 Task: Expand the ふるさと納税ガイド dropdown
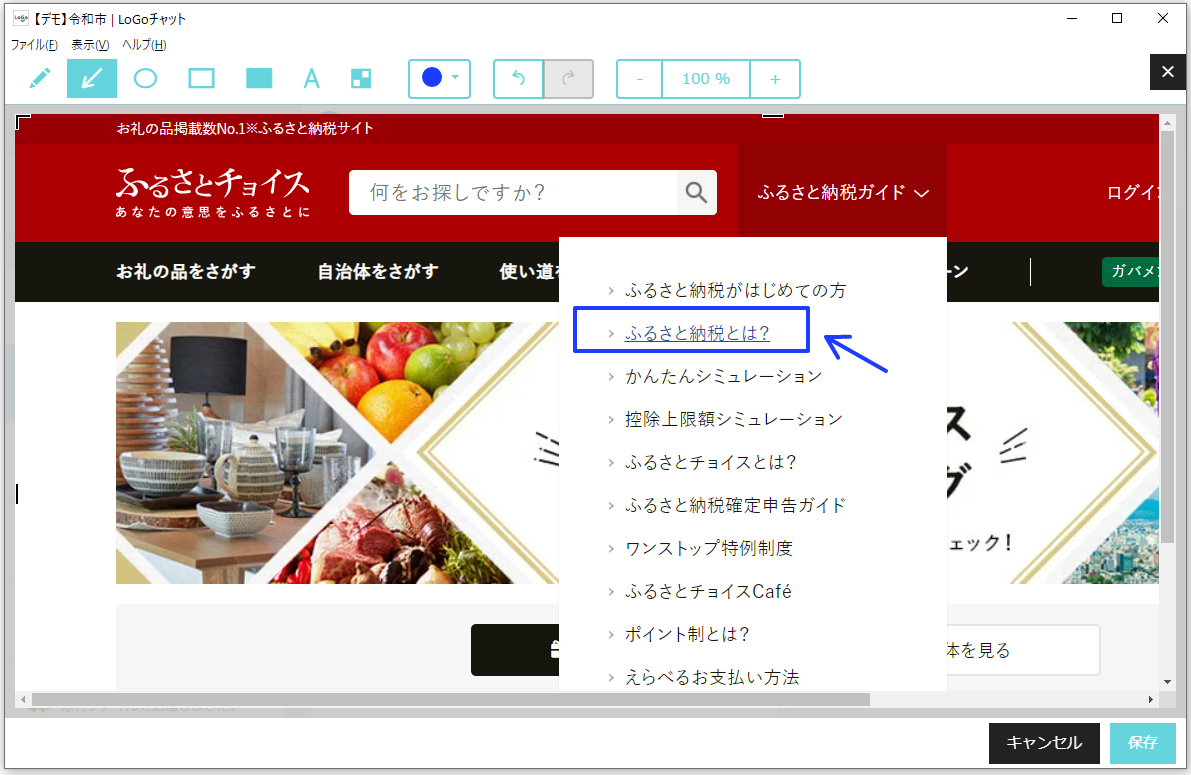point(842,192)
